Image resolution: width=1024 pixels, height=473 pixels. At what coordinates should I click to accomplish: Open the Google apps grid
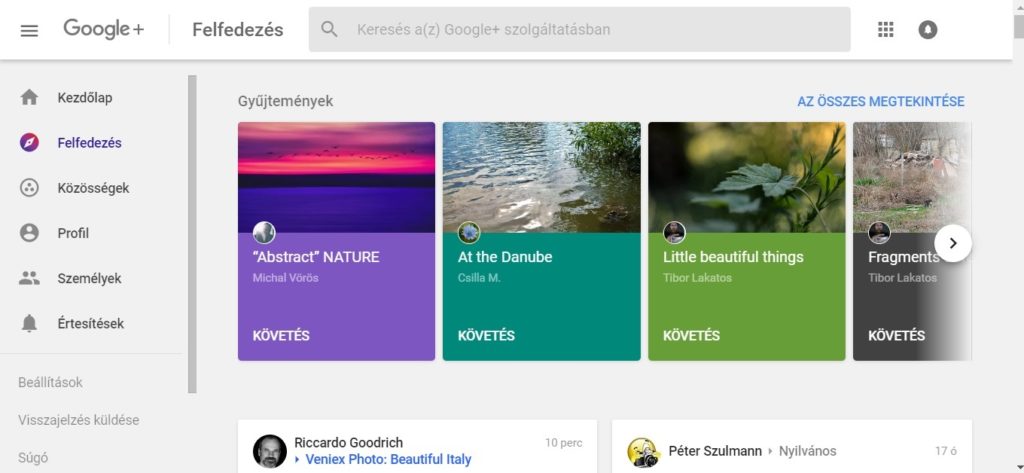[885, 30]
